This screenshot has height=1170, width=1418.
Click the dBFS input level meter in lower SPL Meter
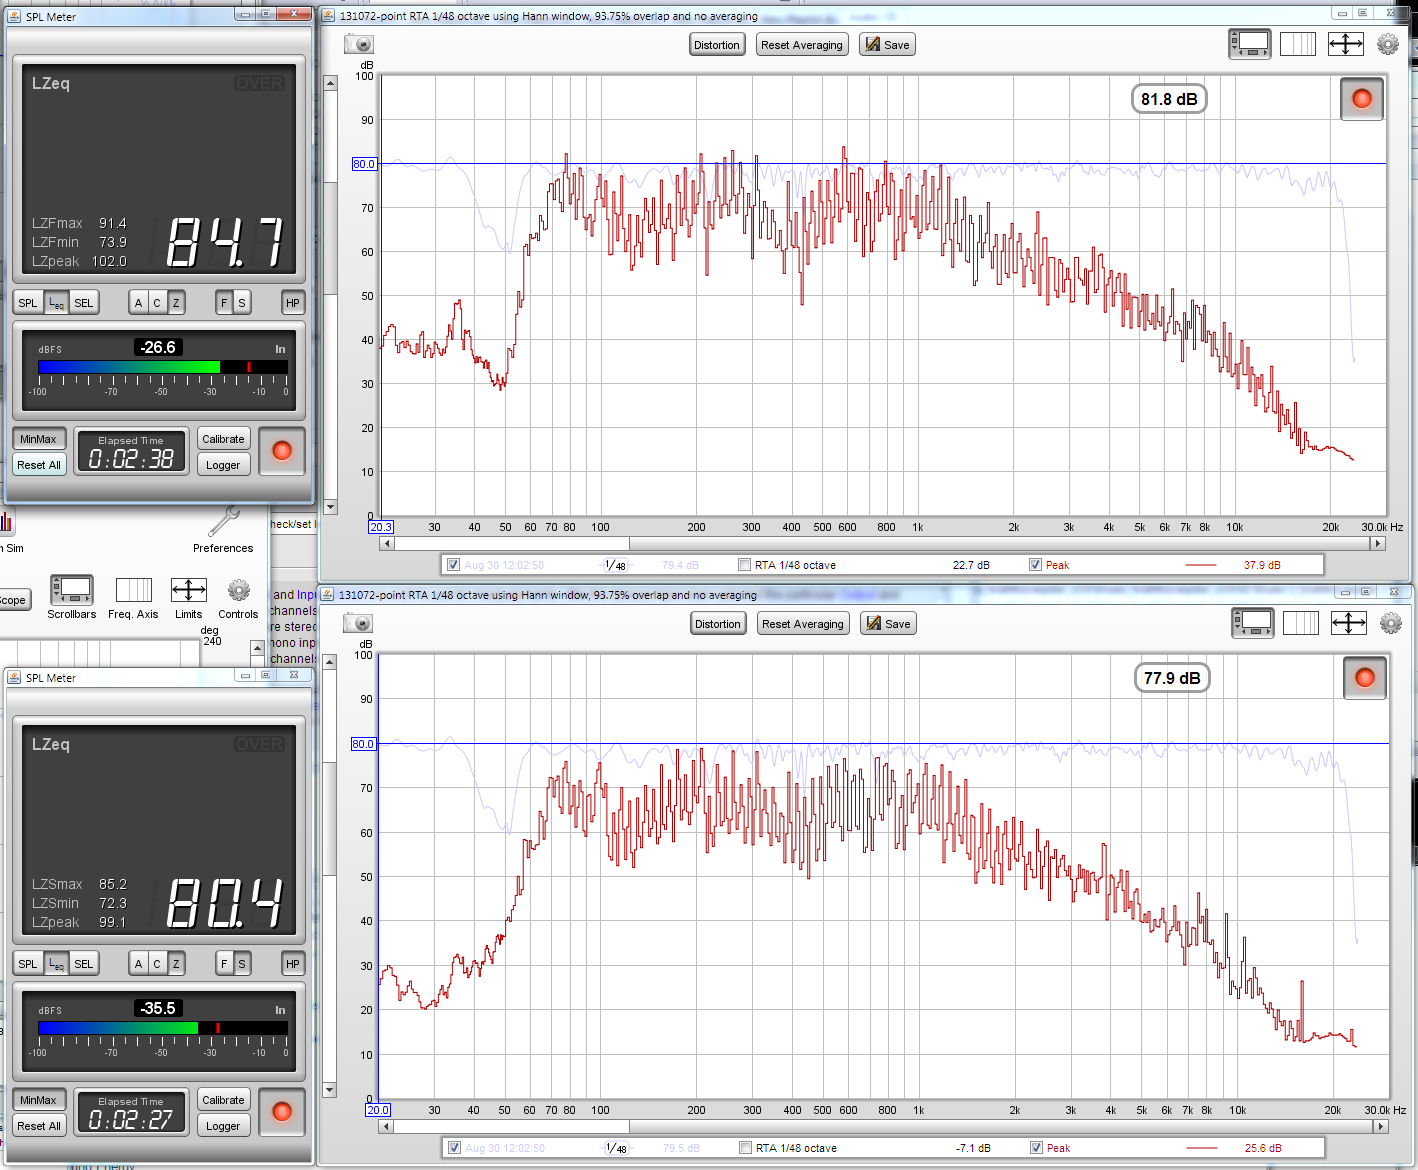pos(162,1028)
